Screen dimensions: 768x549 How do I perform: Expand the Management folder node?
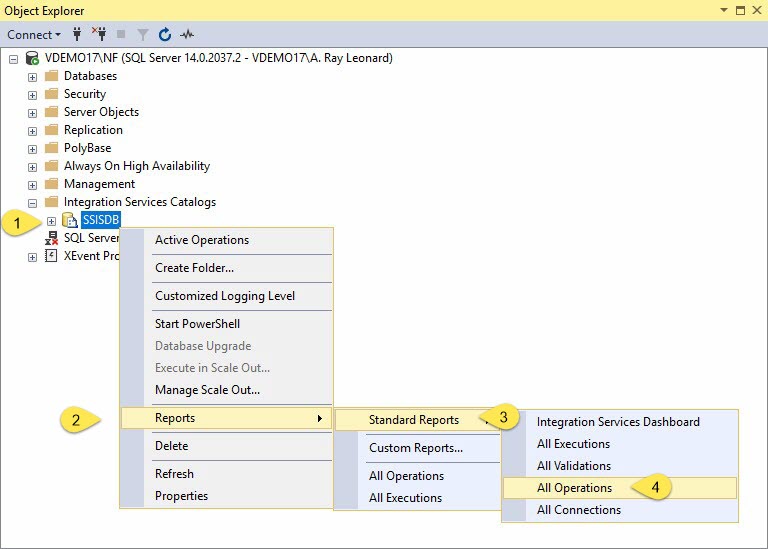point(32,185)
